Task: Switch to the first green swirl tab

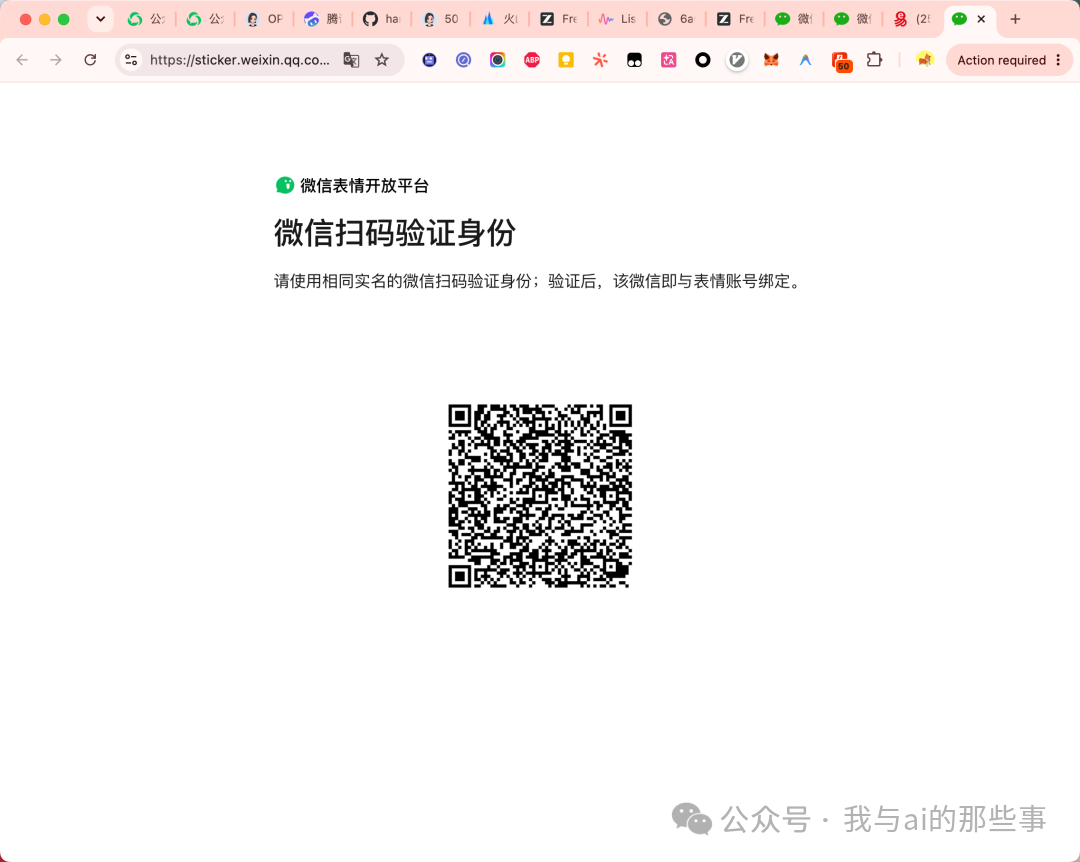Action: 146,19
